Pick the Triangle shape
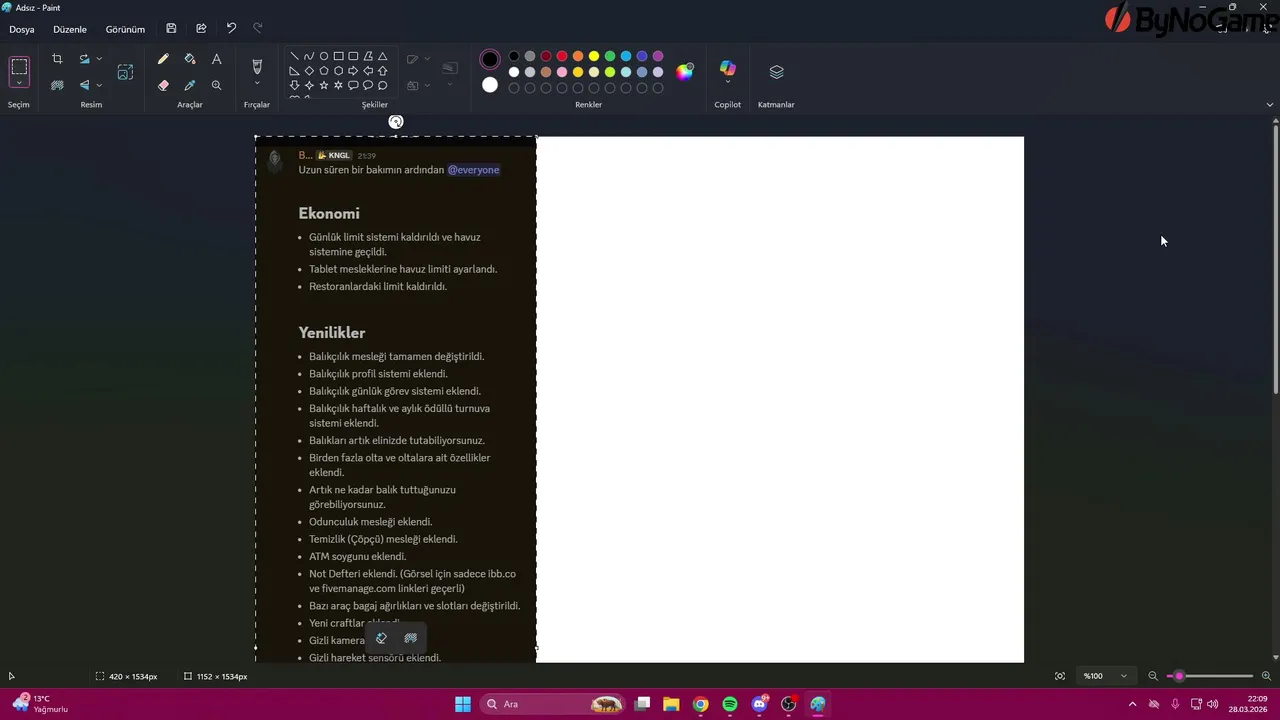 tap(382, 56)
